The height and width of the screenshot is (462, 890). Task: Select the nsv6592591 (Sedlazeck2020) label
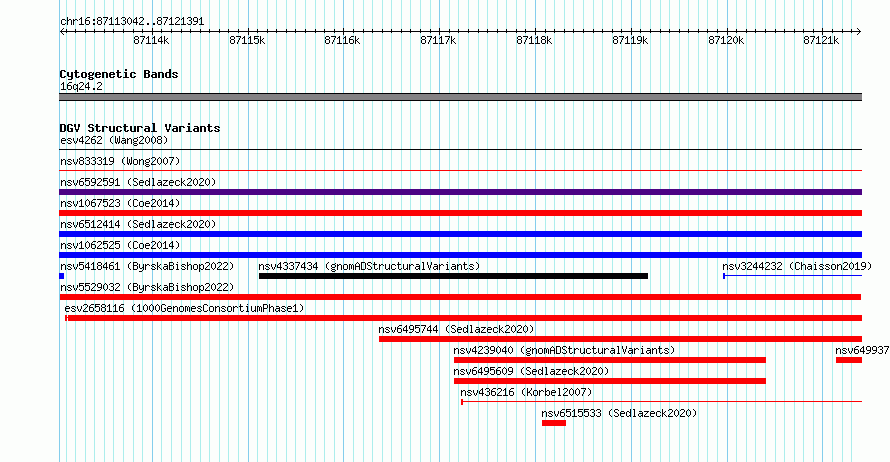click(138, 182)
